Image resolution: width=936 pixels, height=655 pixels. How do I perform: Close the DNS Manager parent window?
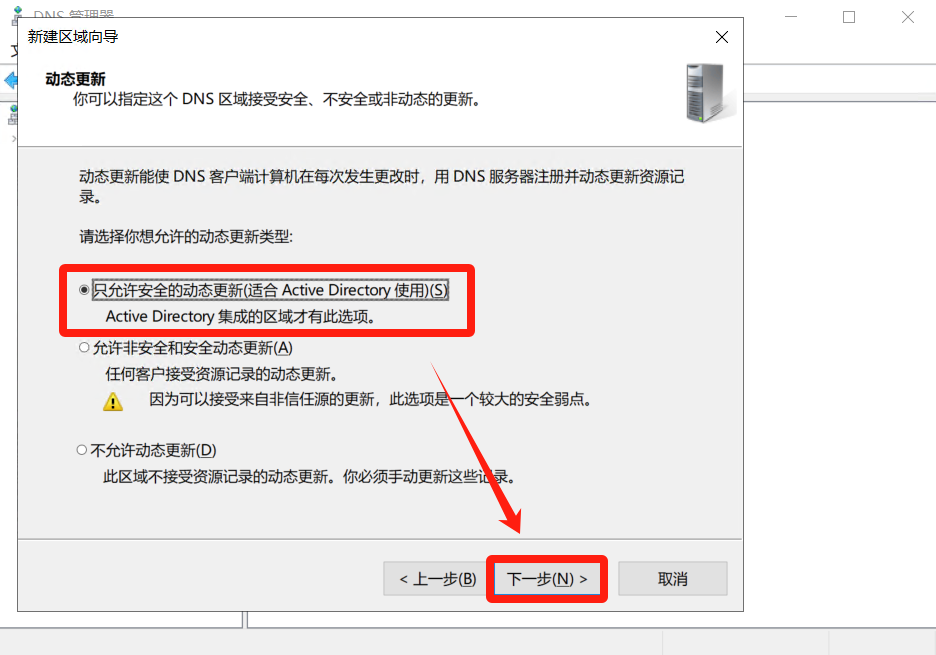[x=907, y=17]
